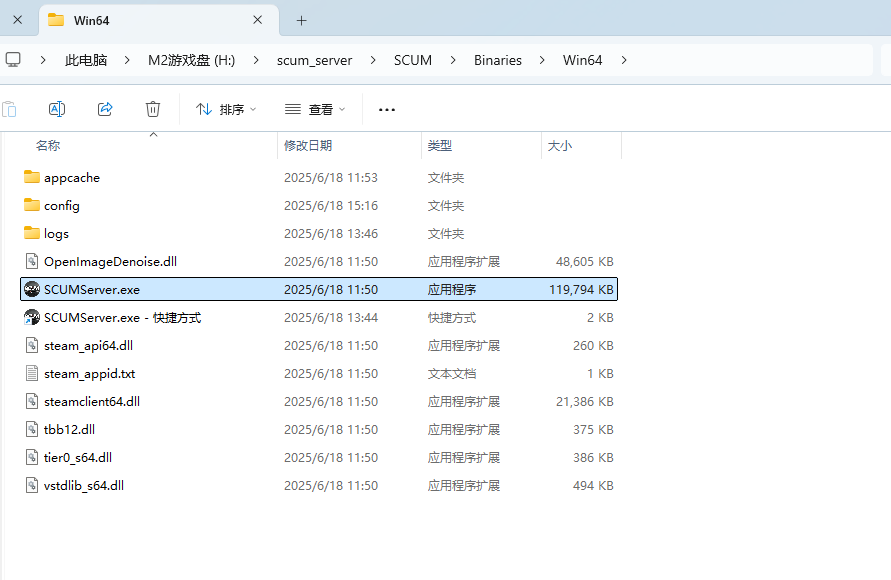The image size is (891, 580).
Task: Close the previous tab X button
Action: click(x=18, y=20)
